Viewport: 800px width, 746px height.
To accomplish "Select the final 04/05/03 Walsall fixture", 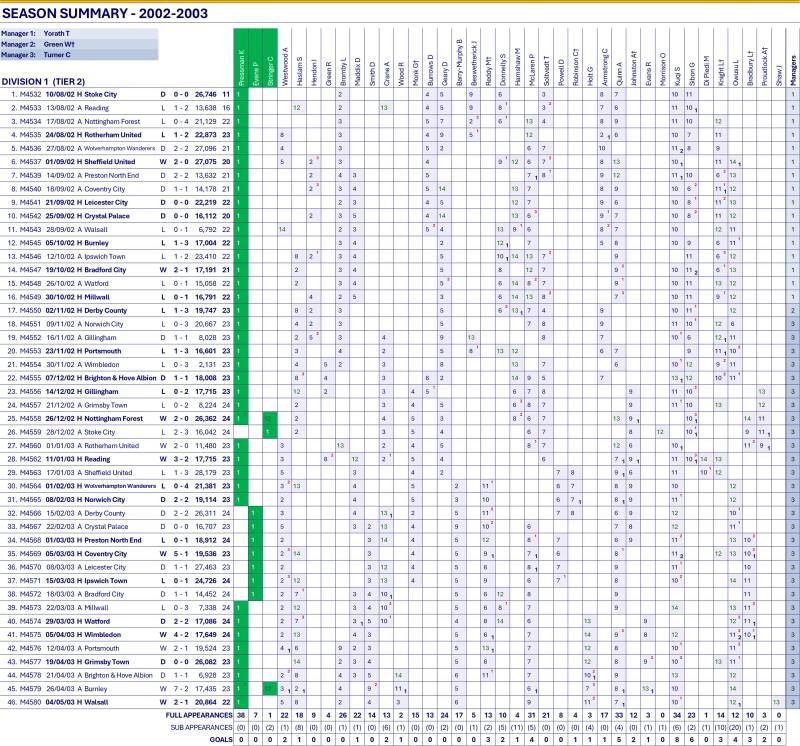I will [117, 702].
